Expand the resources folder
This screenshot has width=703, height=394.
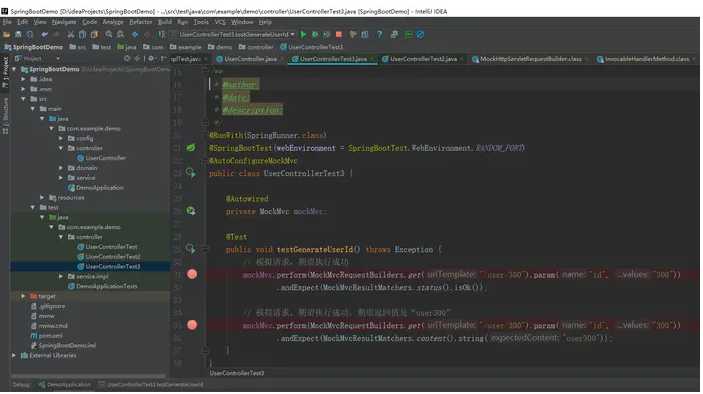tap(42, 198)
